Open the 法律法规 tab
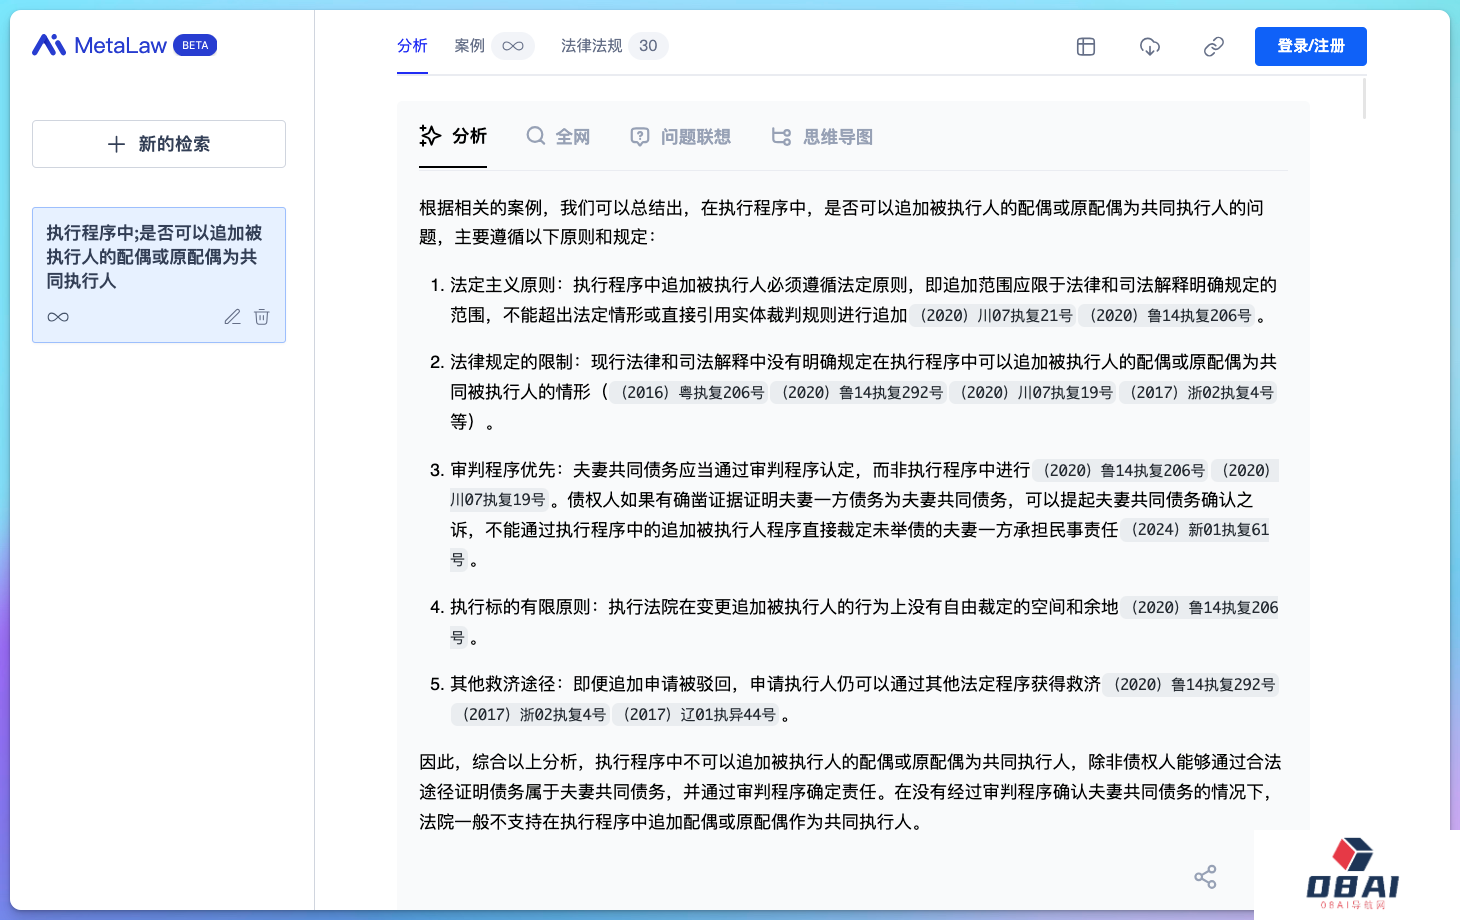1460x920 pixels. tap(592, 46)
